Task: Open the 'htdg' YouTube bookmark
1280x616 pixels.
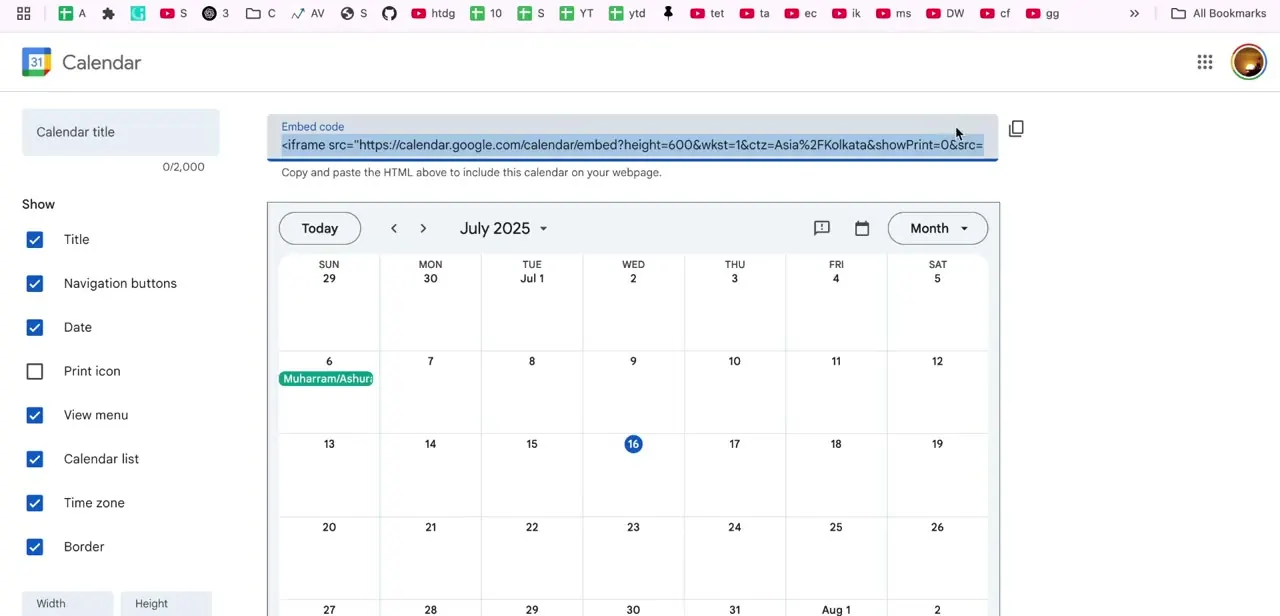Action: tap(433, 13)
